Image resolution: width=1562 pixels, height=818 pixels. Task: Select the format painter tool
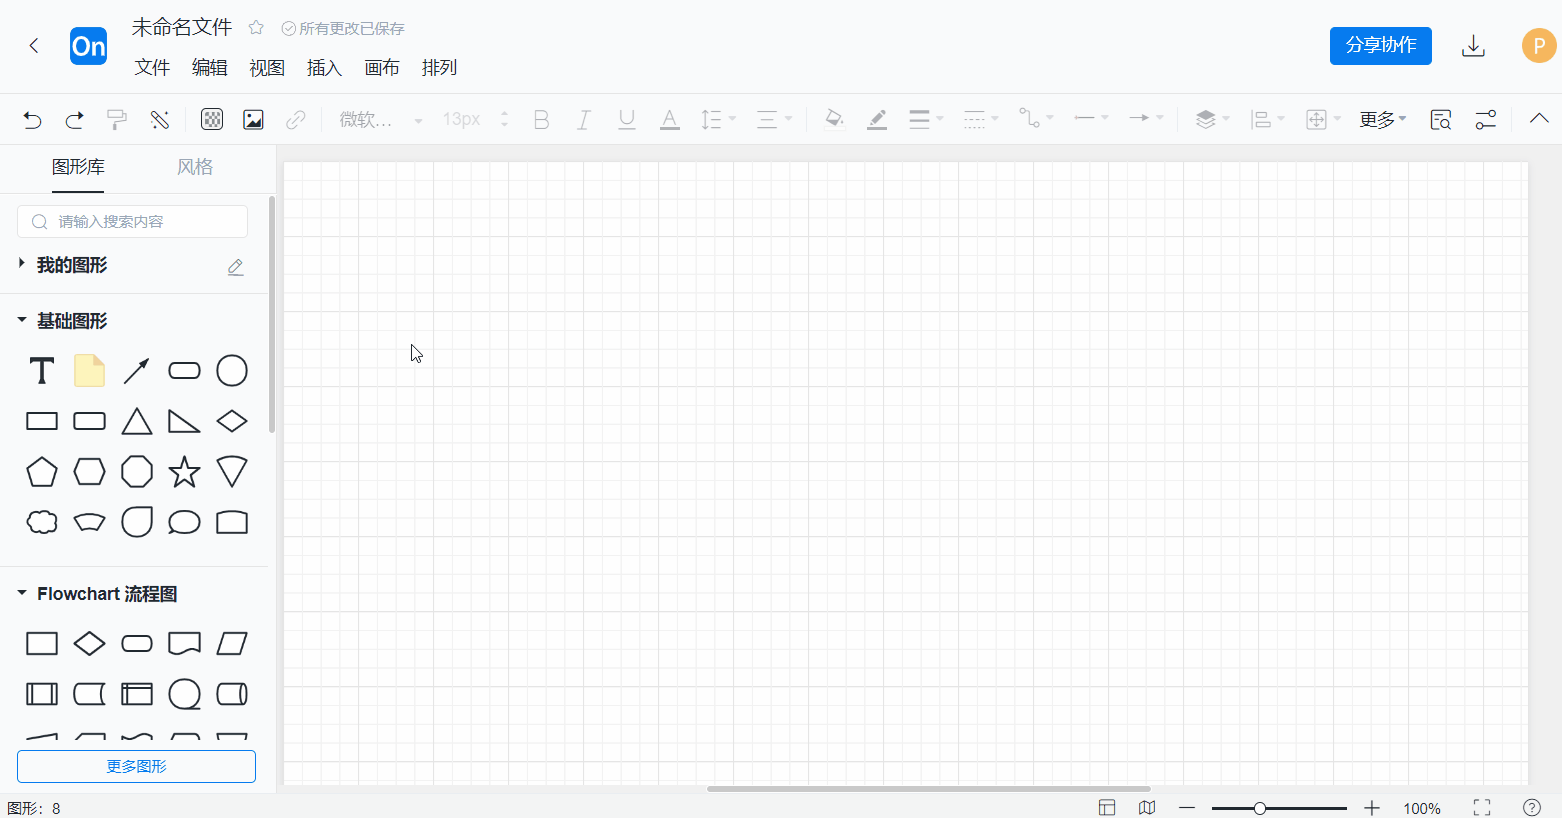(117, 120)
